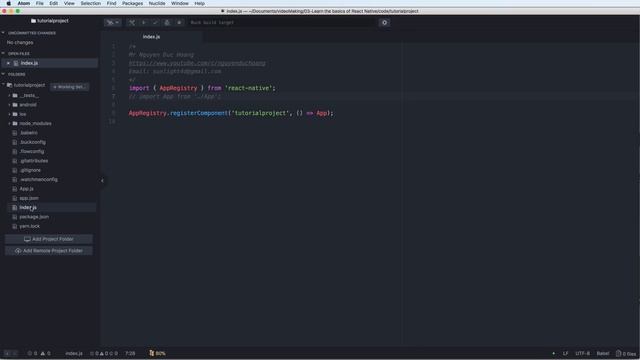Click 'react-native' string in import line
This screenshot has width=640, height=360.
250,88
